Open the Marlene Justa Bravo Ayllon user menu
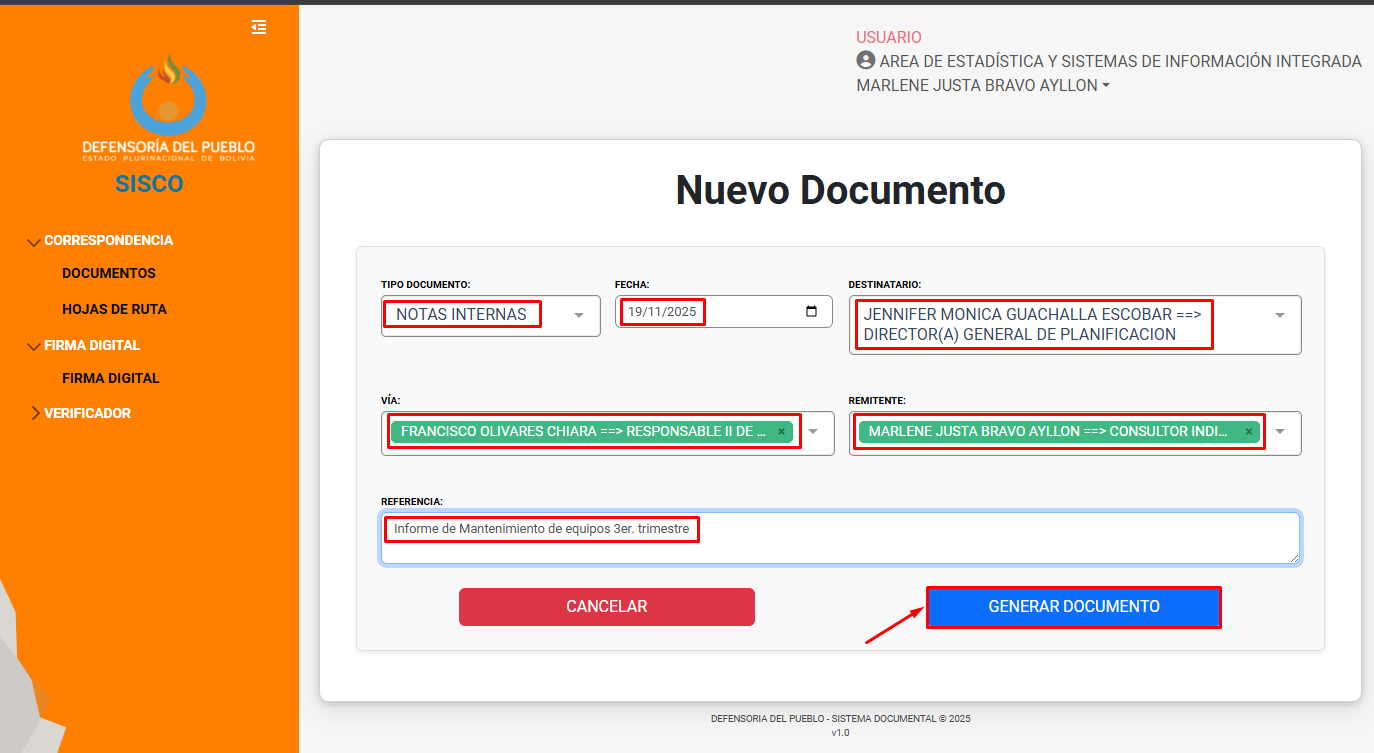Screen dimensions: 1374x753 pyautogui.click(x=983, y=86)
